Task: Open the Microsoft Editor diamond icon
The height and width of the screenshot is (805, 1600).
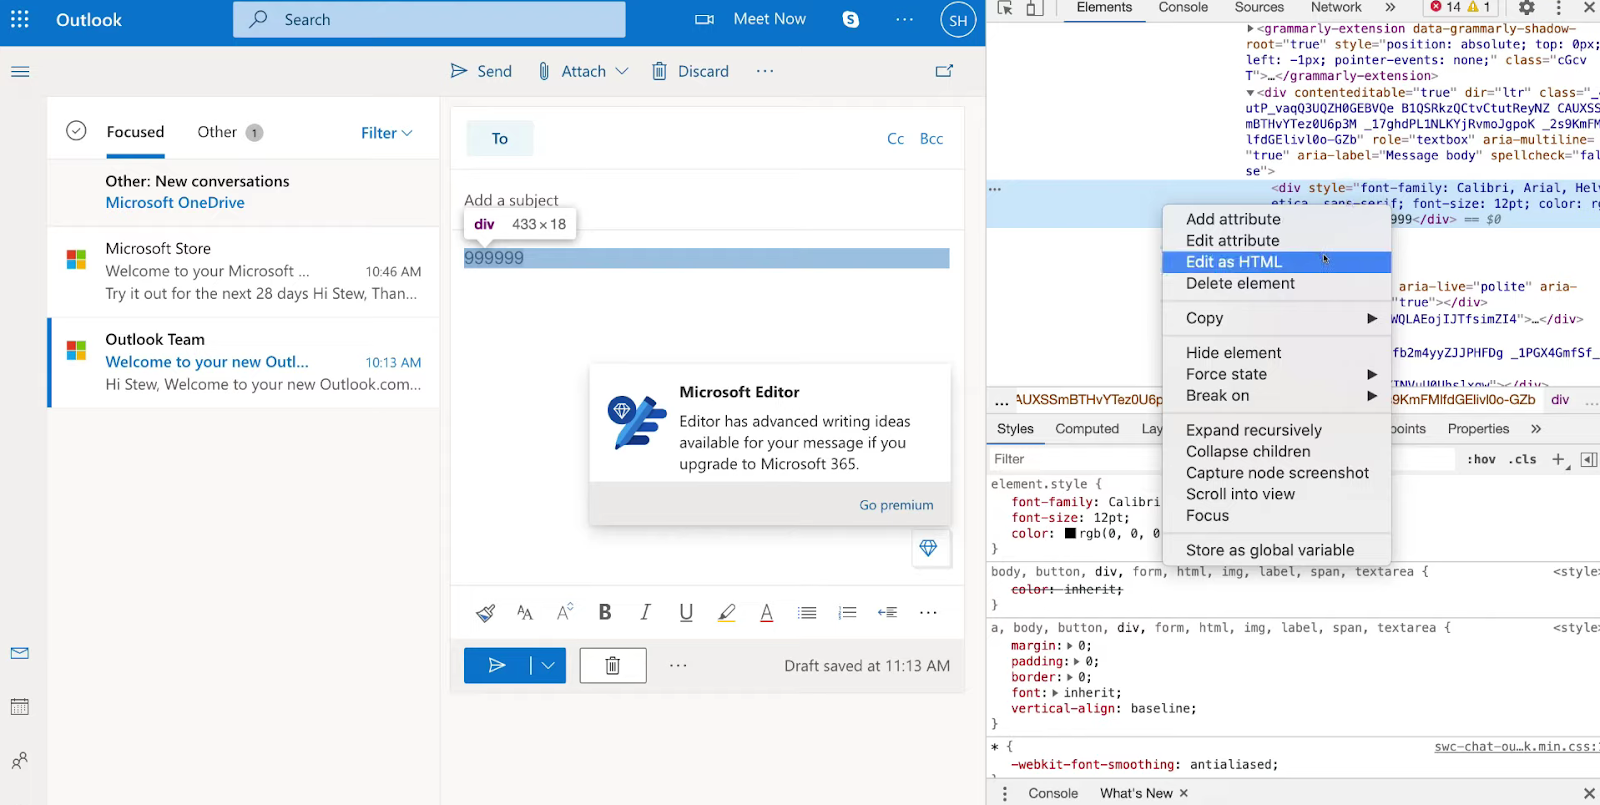Action: pyautogui.click(x=929, y=548)
